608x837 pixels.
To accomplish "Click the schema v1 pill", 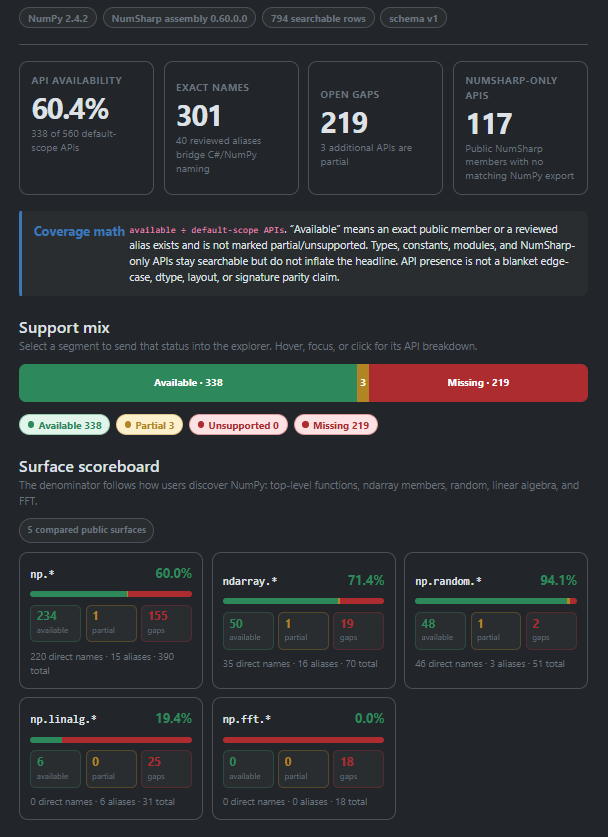I will 413,18.
